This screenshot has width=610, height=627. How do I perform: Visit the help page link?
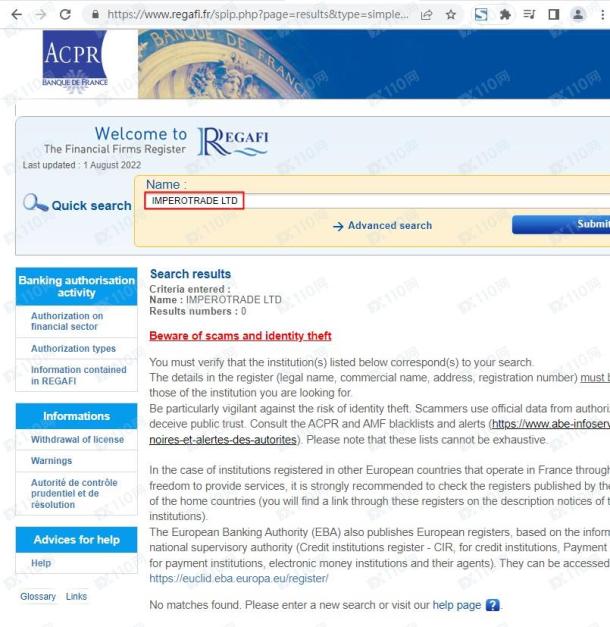(456, 605)
